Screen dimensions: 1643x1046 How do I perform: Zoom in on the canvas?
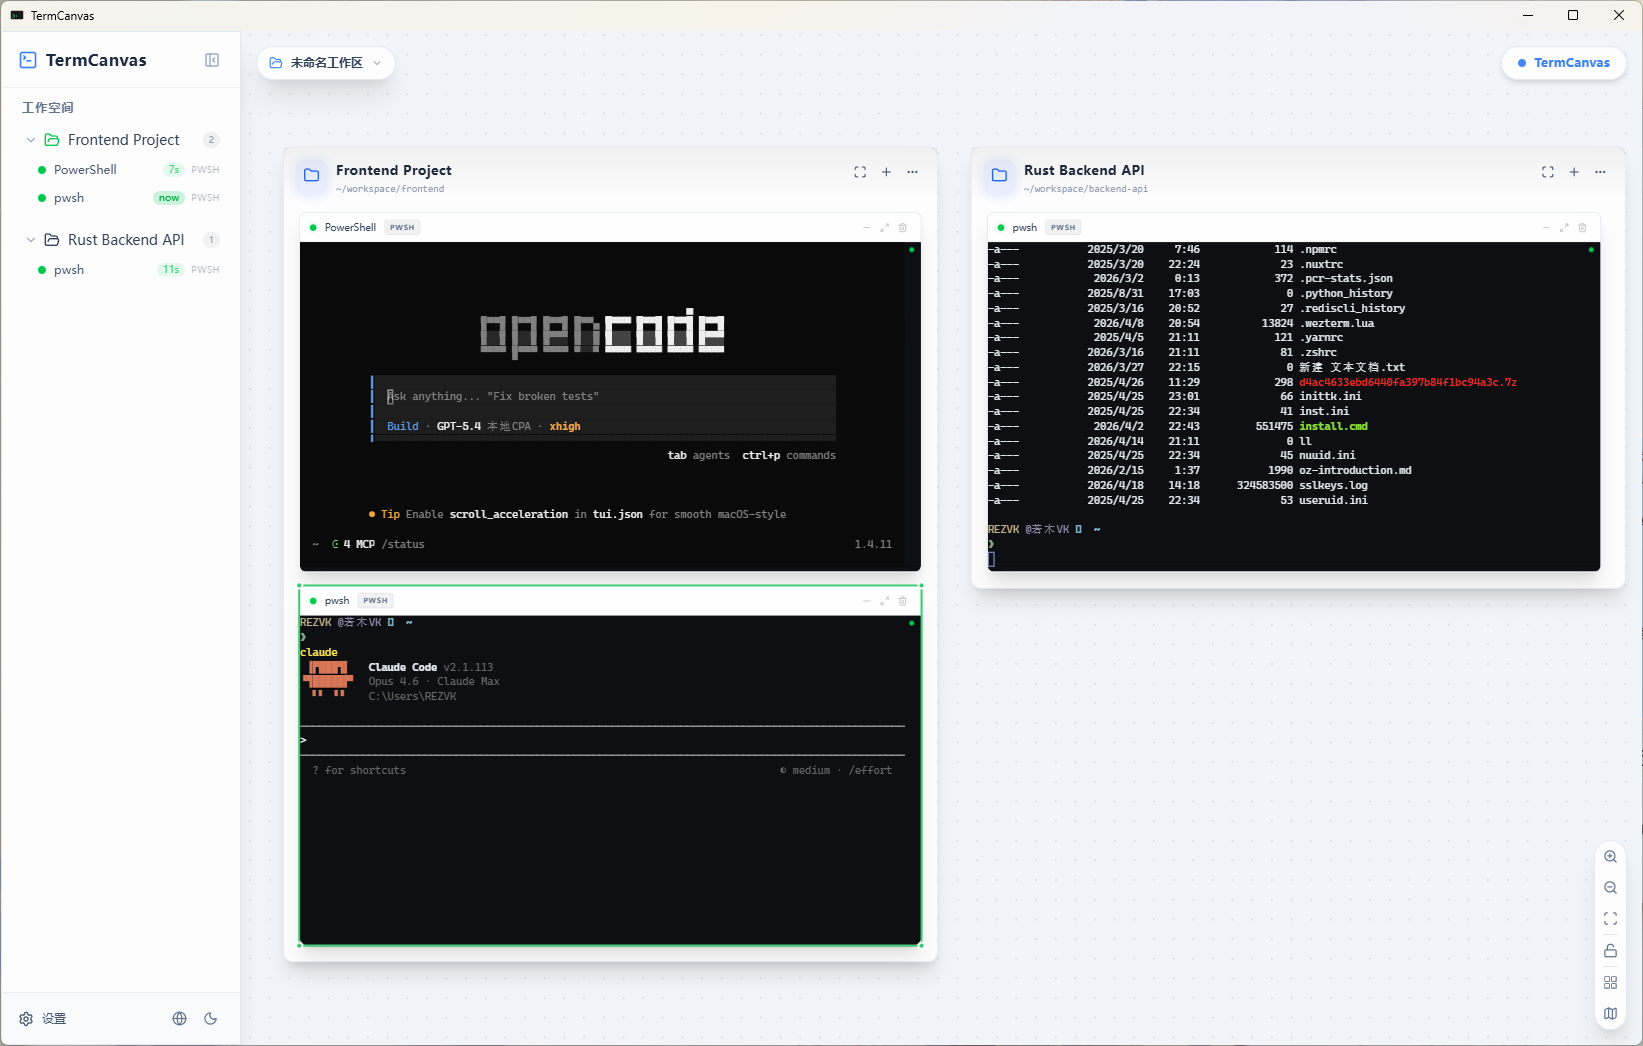pos(1611,856)
